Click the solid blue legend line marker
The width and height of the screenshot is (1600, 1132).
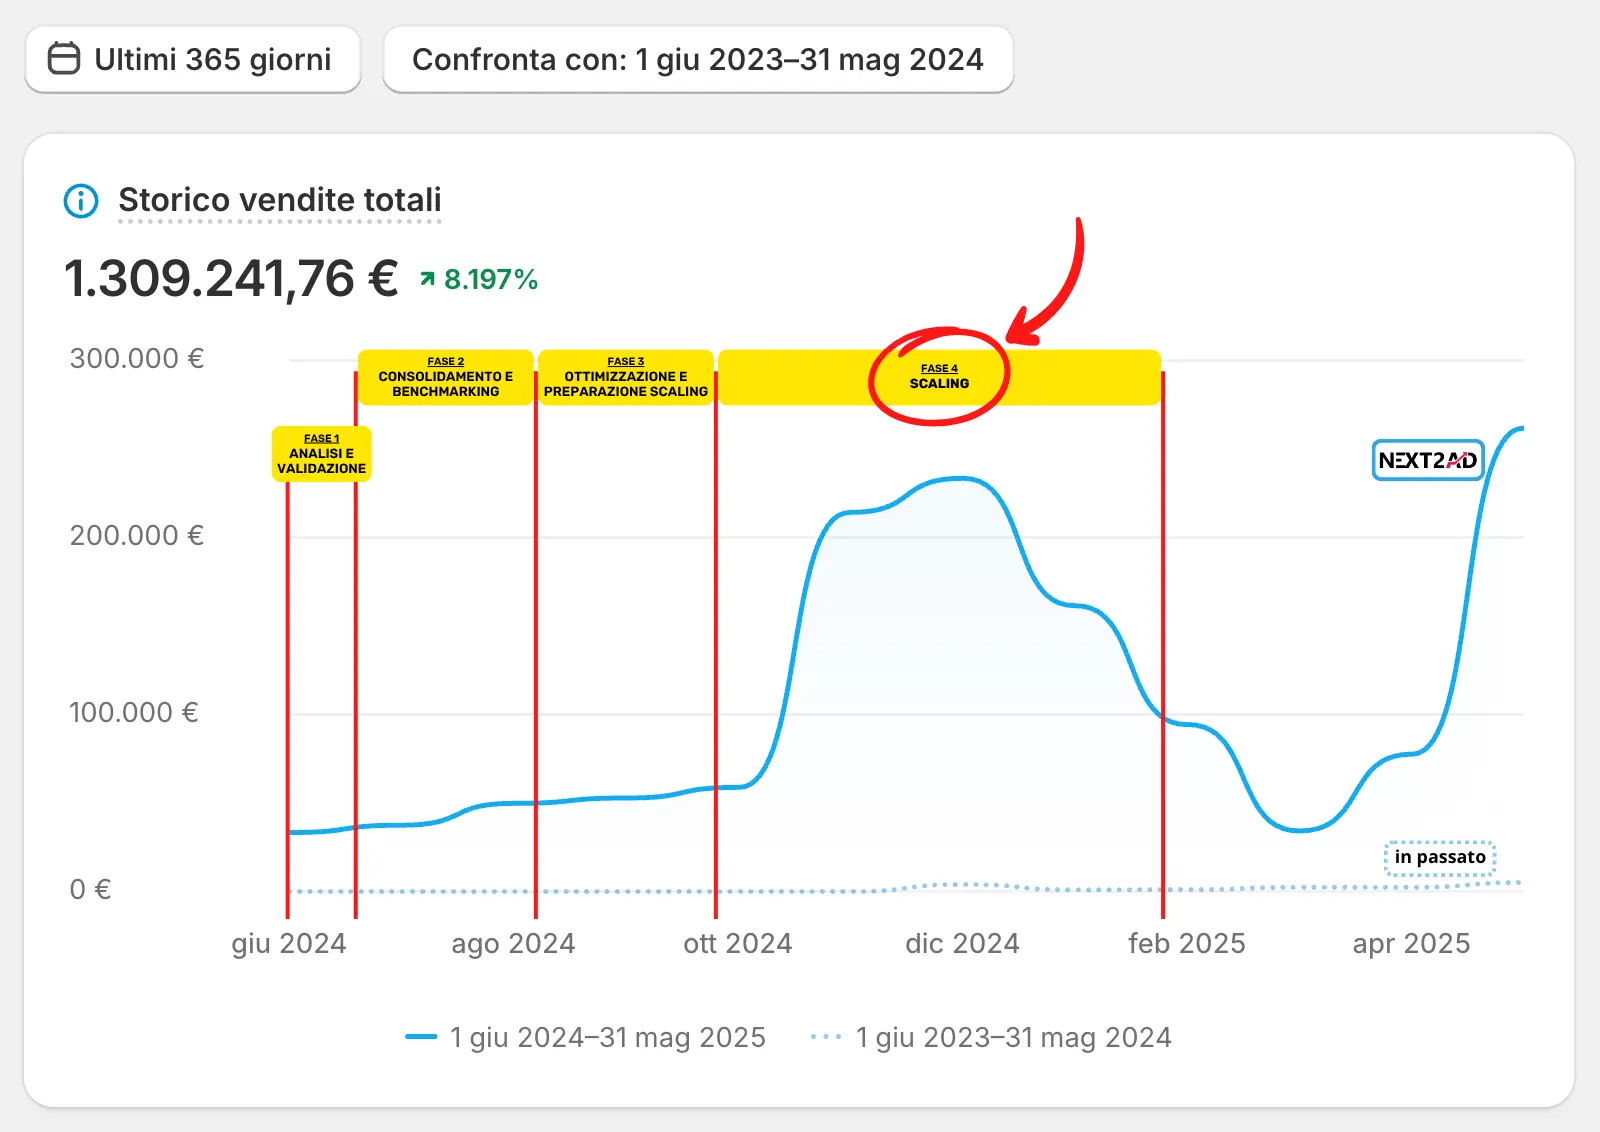point(421,1037)
